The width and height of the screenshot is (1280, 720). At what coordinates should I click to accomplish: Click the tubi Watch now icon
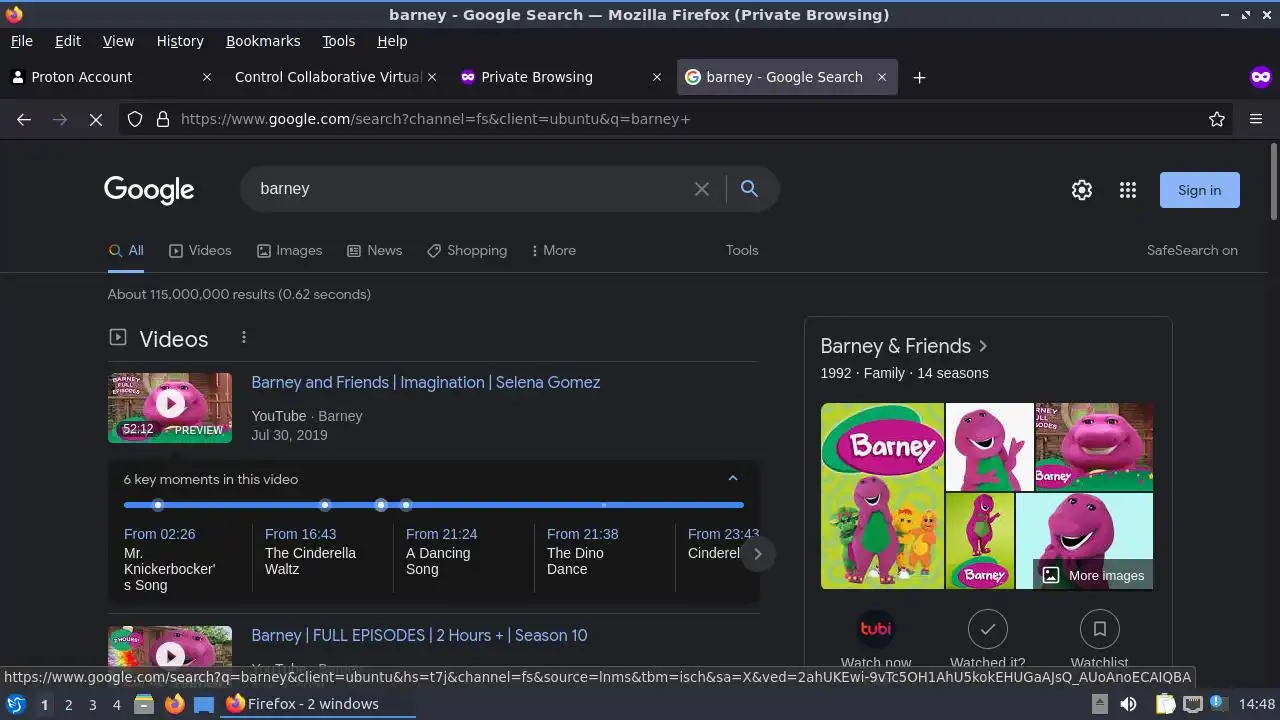(876, 629)
